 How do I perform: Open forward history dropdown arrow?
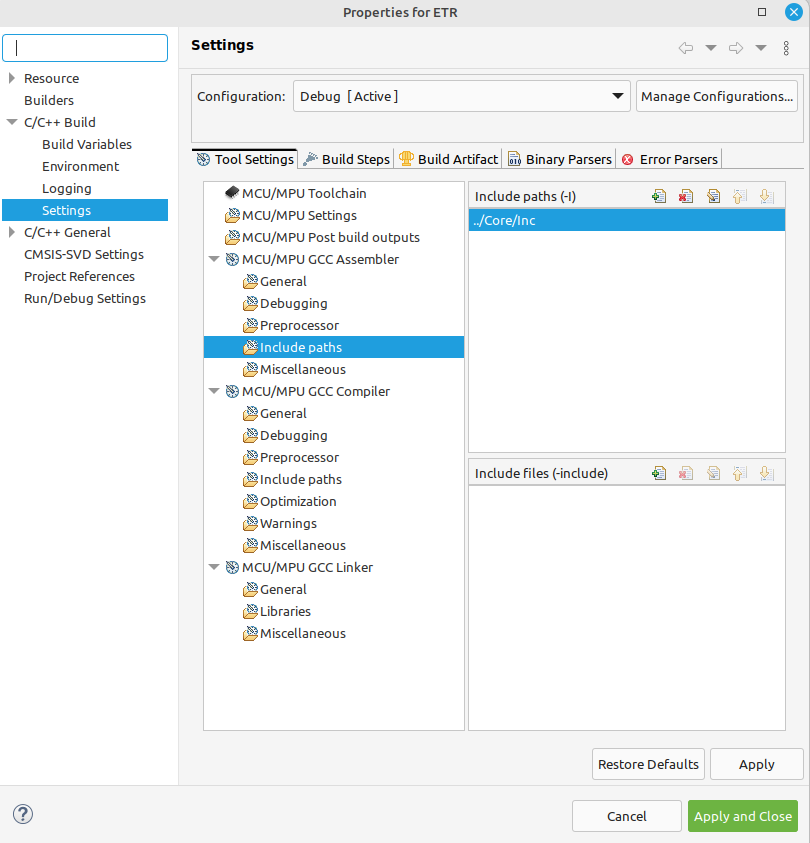coord(761,48)
